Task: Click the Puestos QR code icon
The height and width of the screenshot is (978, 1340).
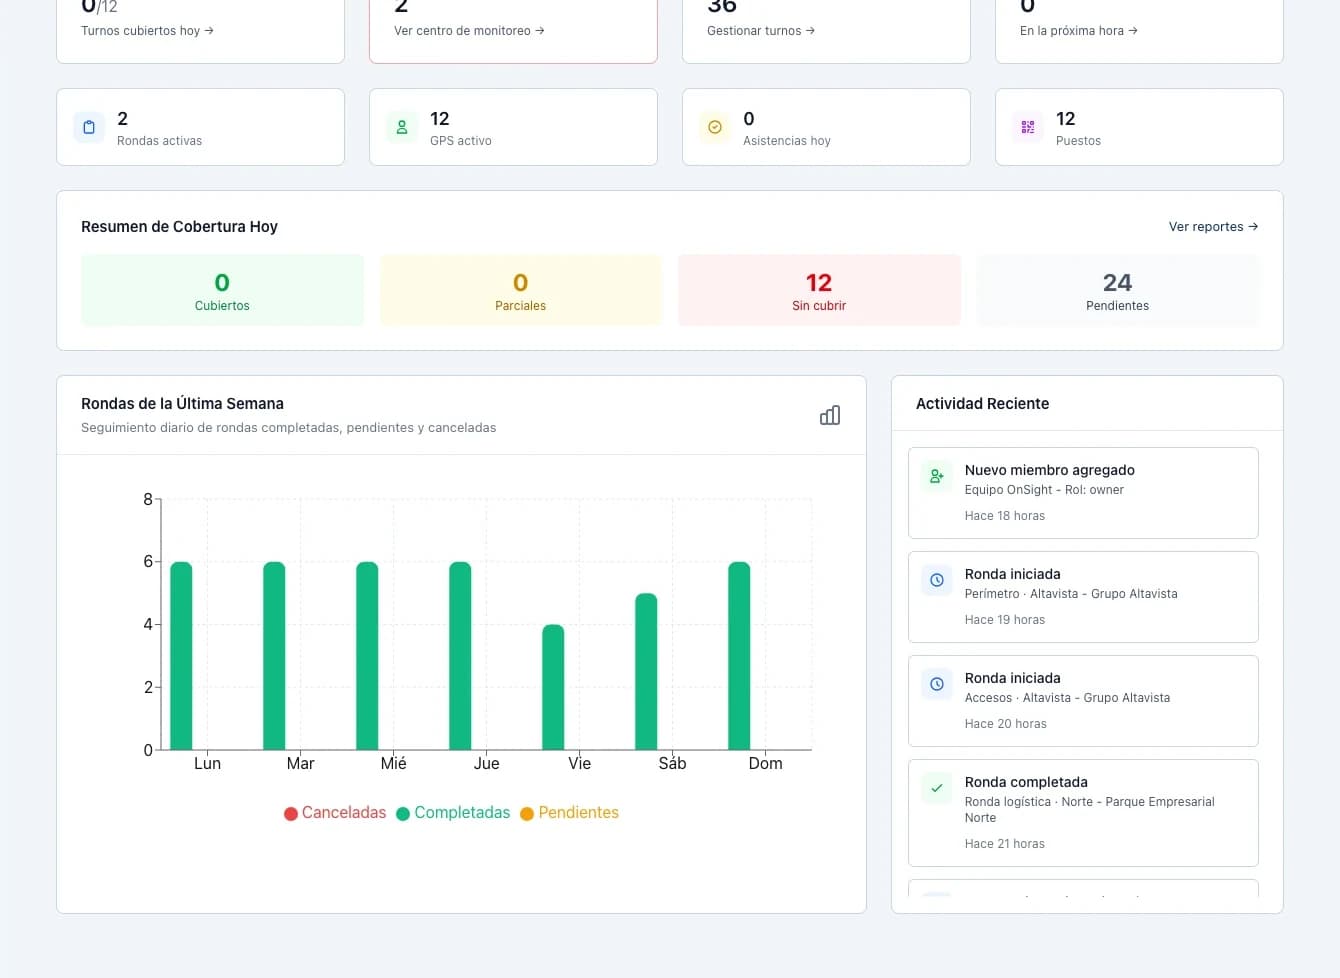Action: (x=1028, y=127)
